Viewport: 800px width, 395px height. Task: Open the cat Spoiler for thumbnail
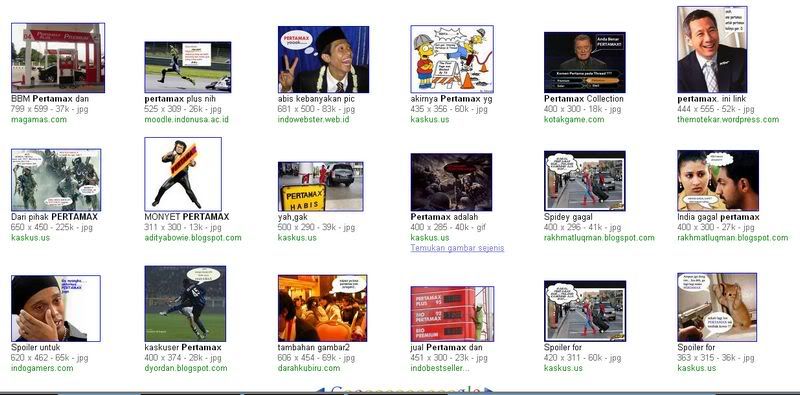tap(717, 307)
